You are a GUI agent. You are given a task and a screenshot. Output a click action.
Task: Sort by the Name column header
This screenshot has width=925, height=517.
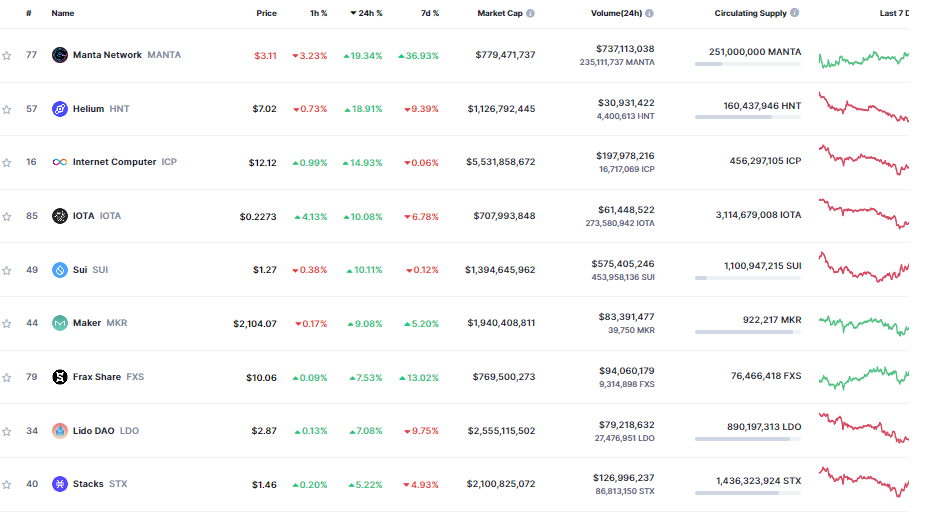[x=62, y=14]
